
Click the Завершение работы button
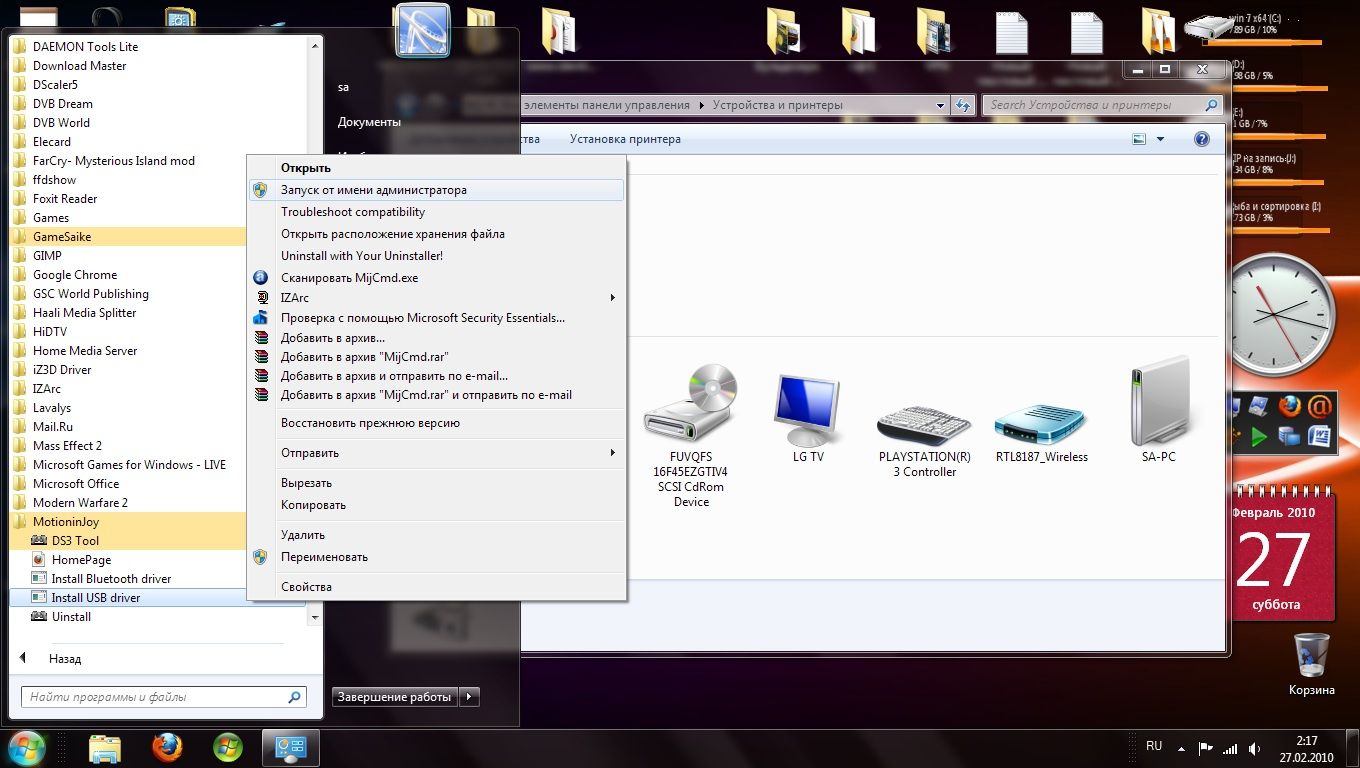pos(394,697)
